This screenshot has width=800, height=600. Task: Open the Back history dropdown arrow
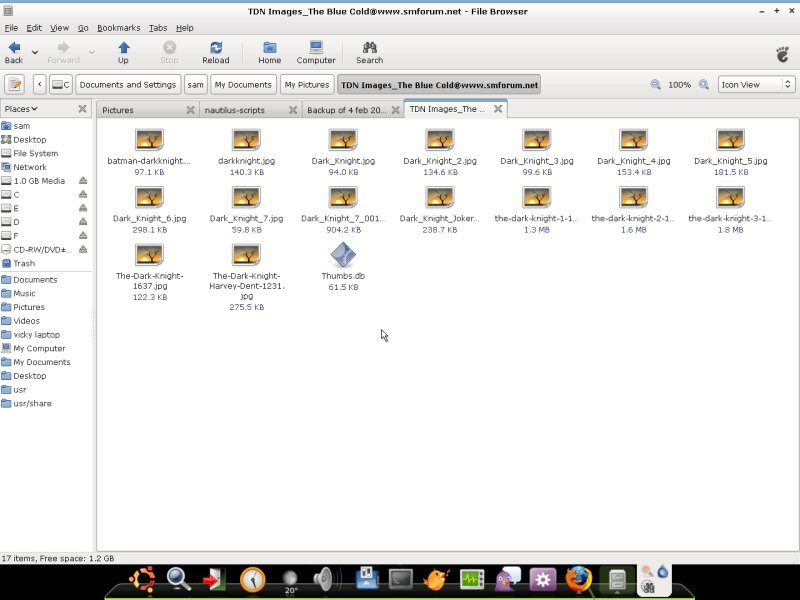tap(35, 53)
